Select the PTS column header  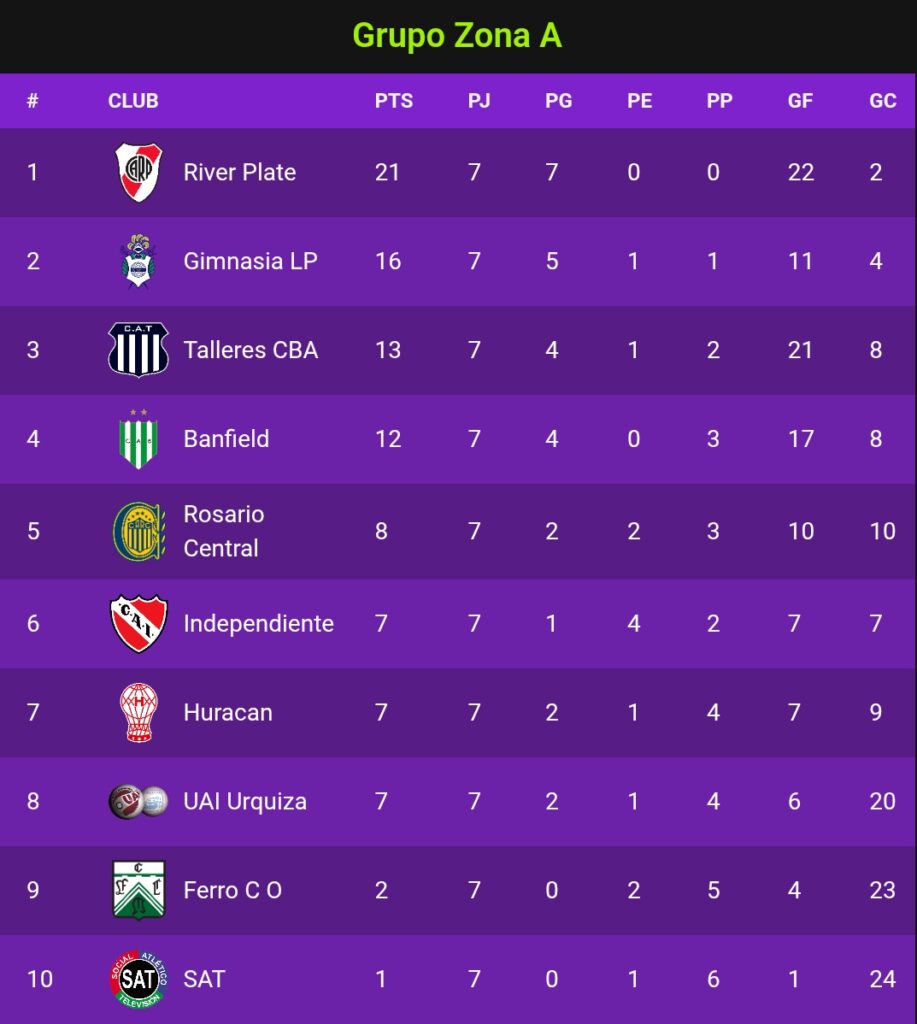click(x=394, y=101)
